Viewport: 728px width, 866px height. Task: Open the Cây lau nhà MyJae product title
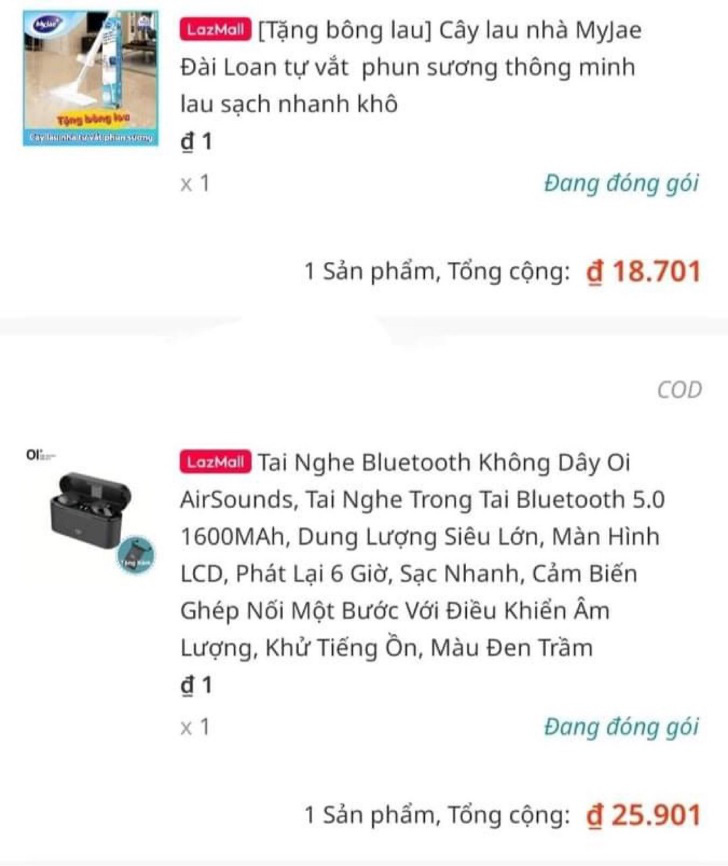pyautogui.click(x=411, y=67)
